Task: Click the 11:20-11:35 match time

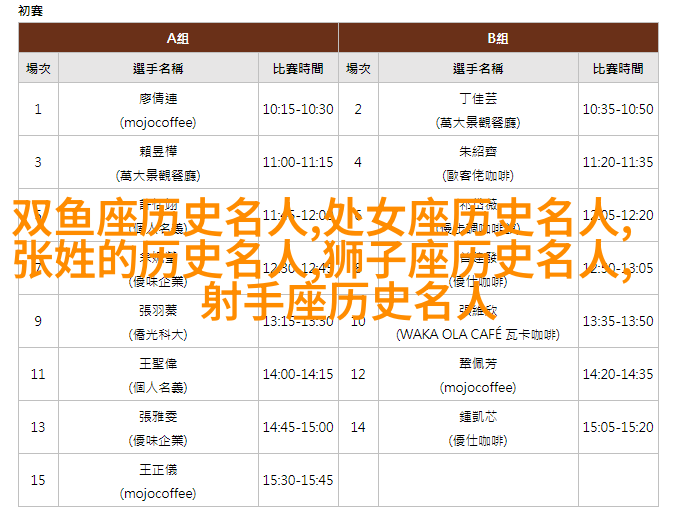Action: coord(618,162)
